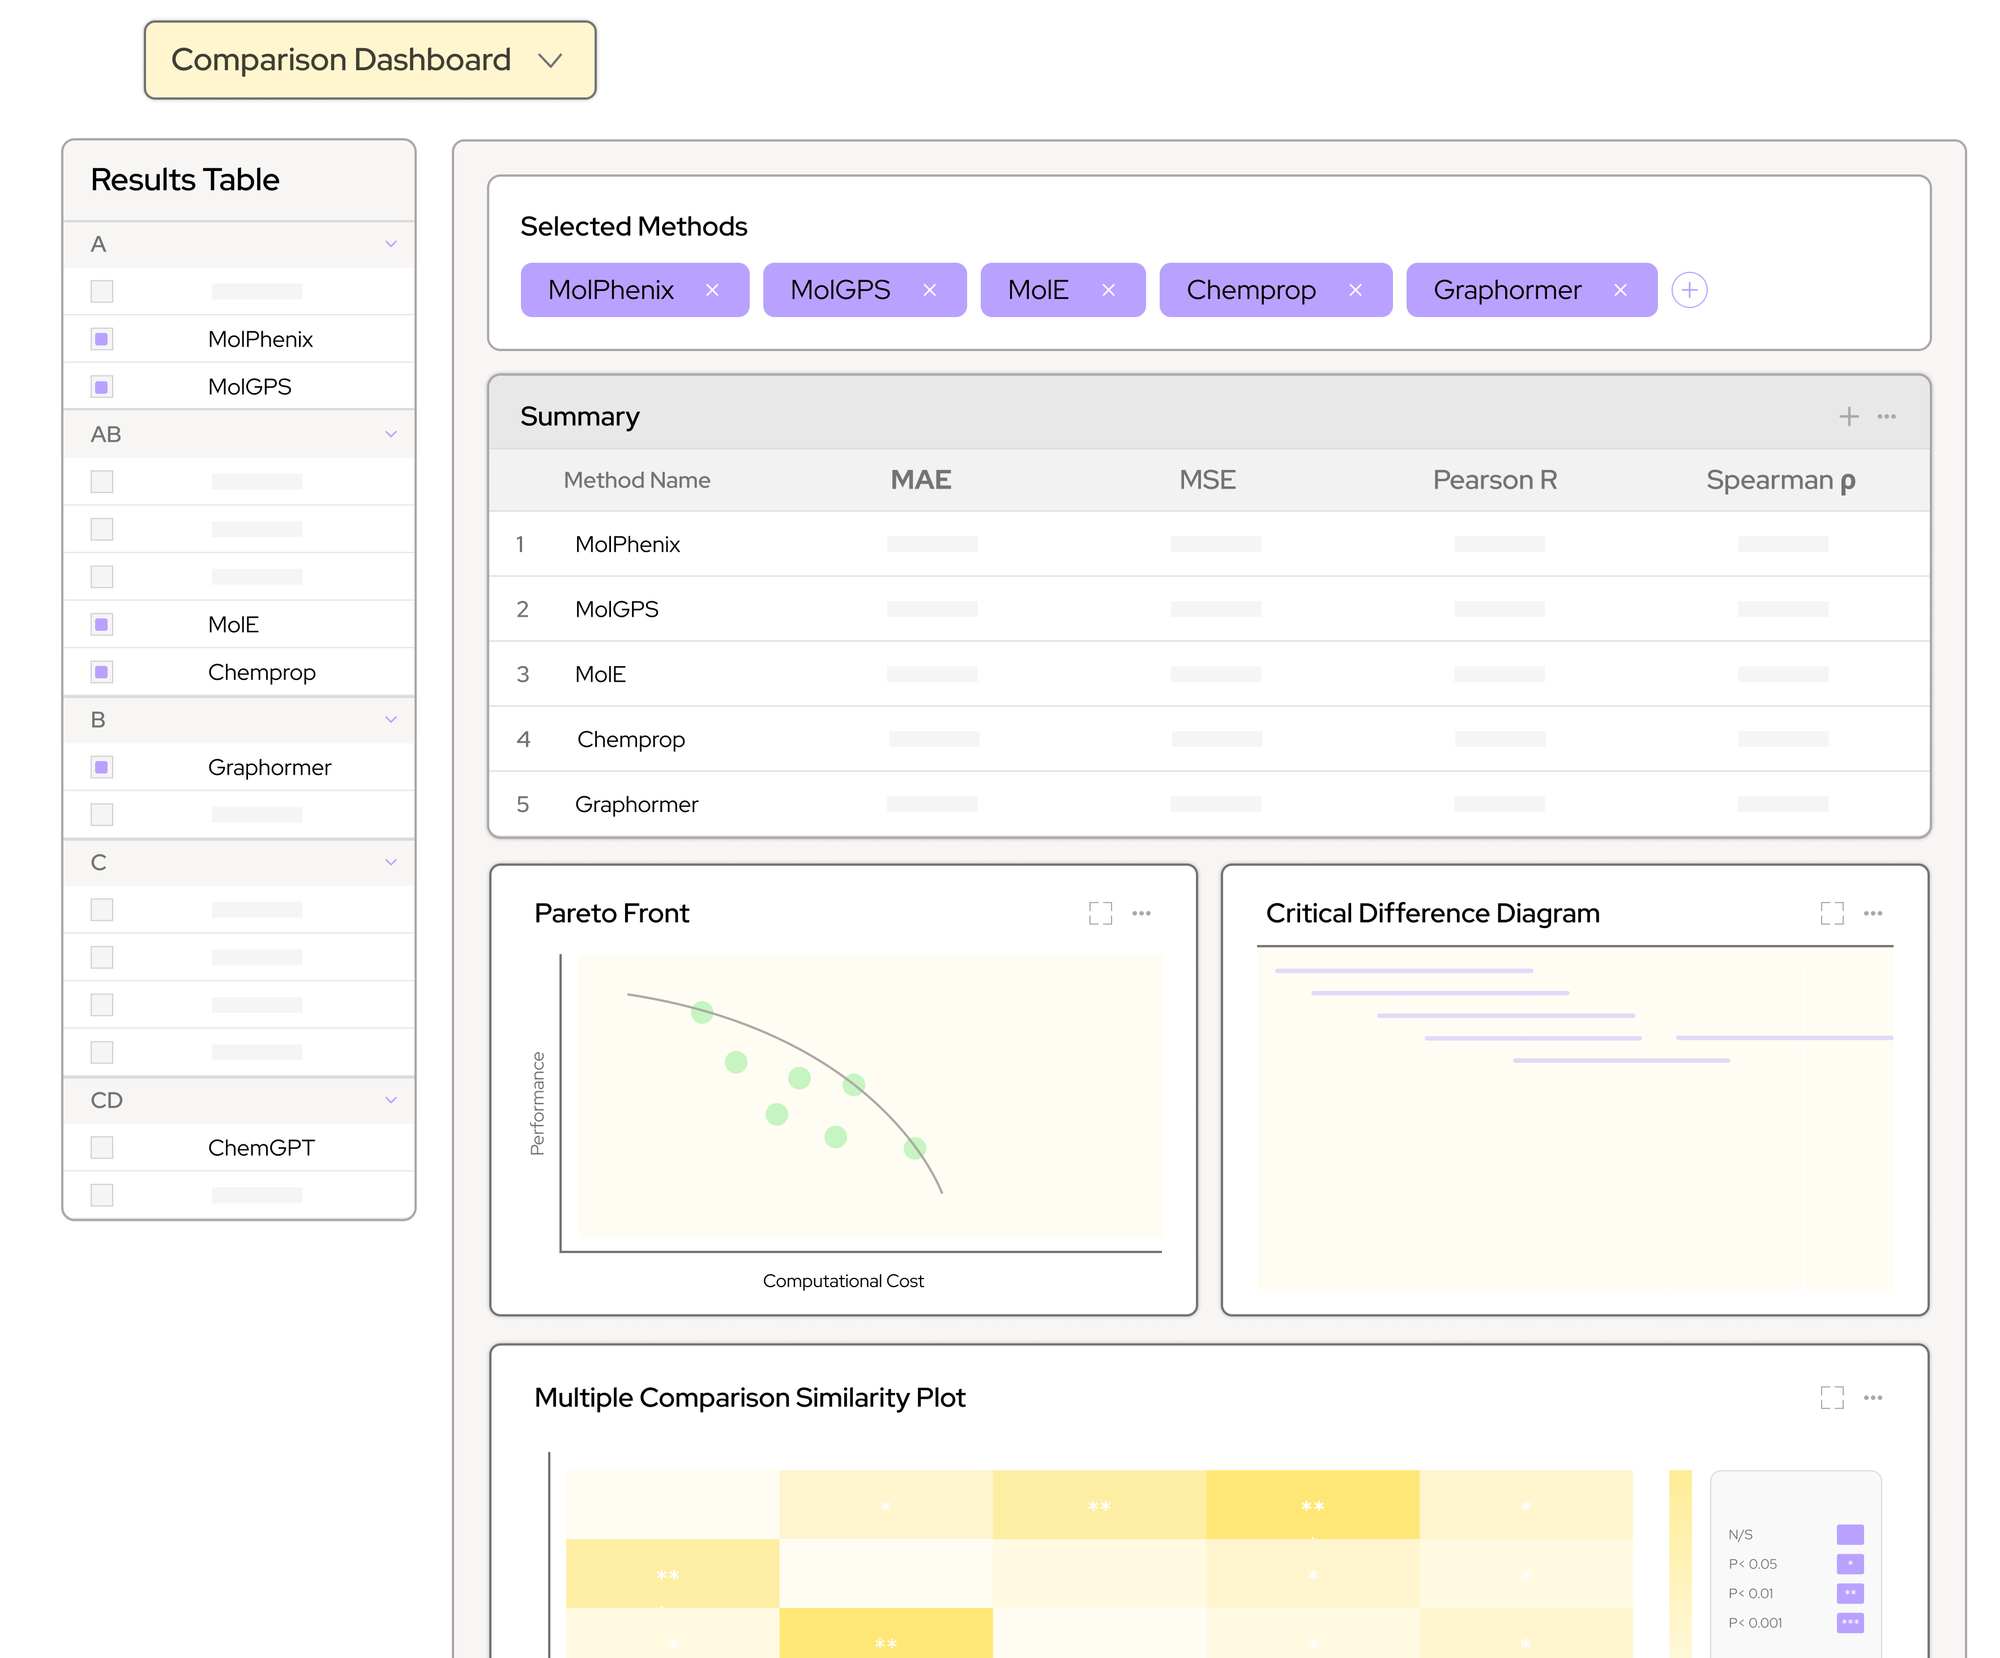Select the MolPhenix row in Summary
Image resolution: width=2000 pixels, height=1658 pixels.
(1209, 544)
